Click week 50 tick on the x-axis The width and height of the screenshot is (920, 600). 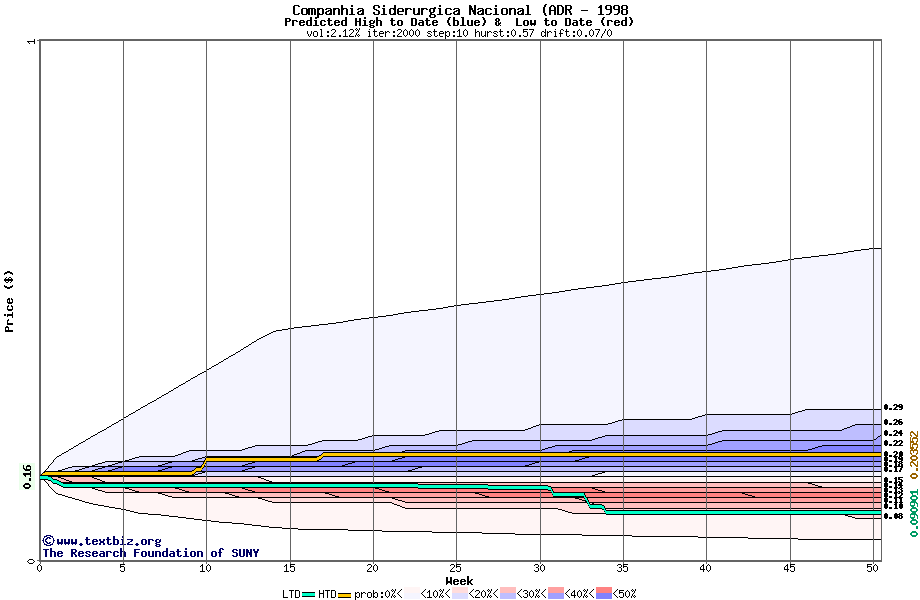(x=872, y=568)
